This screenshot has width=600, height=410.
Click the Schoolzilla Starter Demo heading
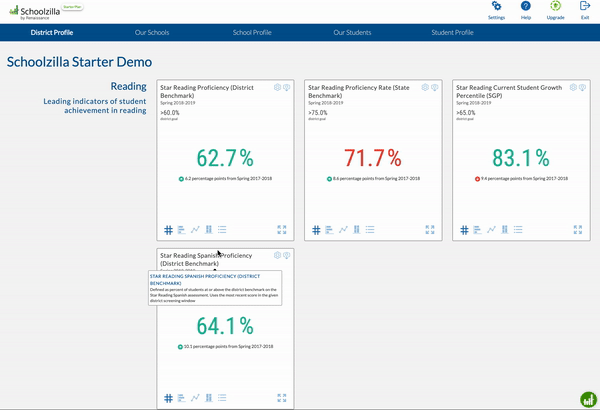pyautogui.click(x=79, y=62)
